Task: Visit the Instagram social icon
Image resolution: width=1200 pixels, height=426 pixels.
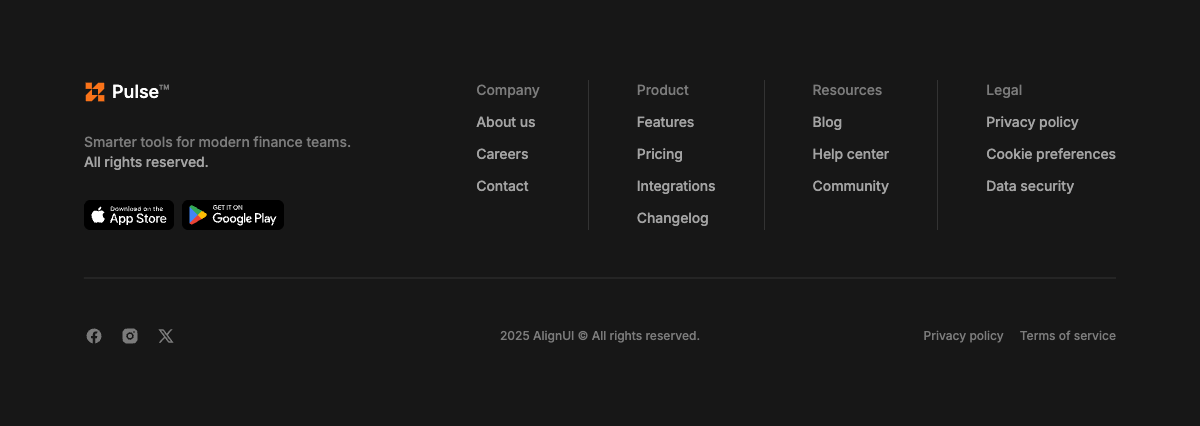Action: pos(130,336)
